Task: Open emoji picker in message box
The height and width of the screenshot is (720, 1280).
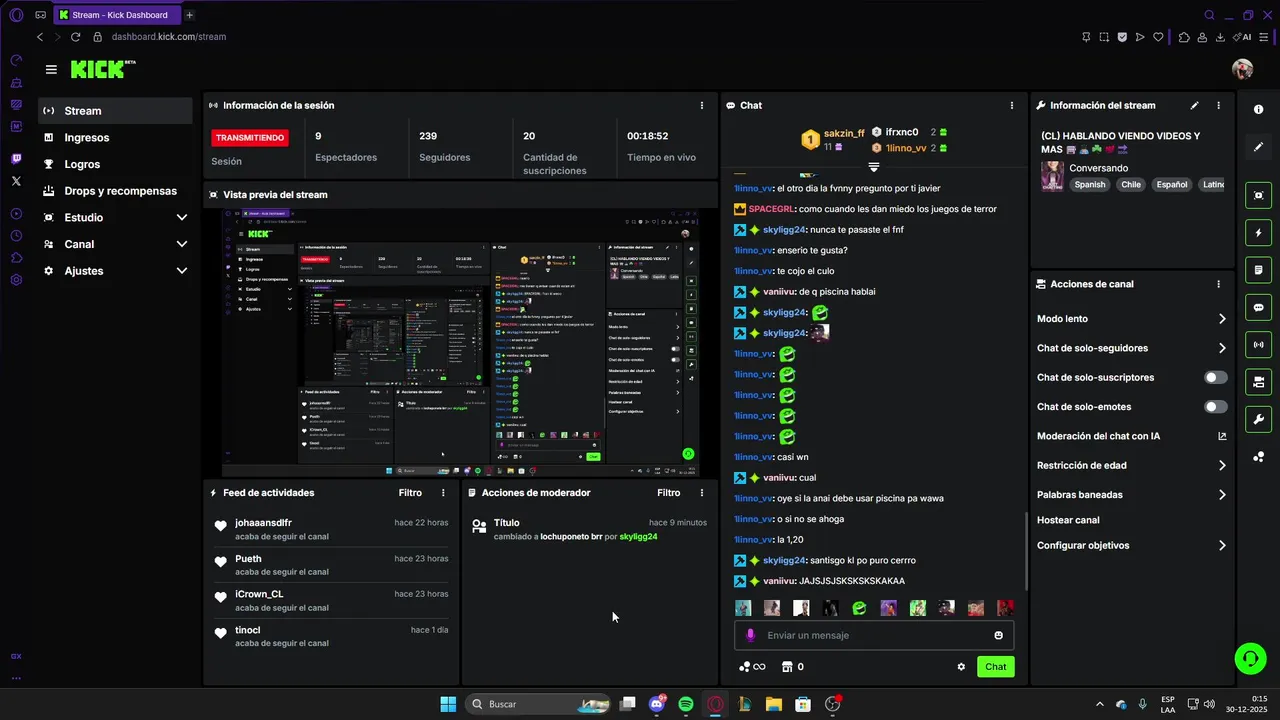Action: click(x=998, y=635)
